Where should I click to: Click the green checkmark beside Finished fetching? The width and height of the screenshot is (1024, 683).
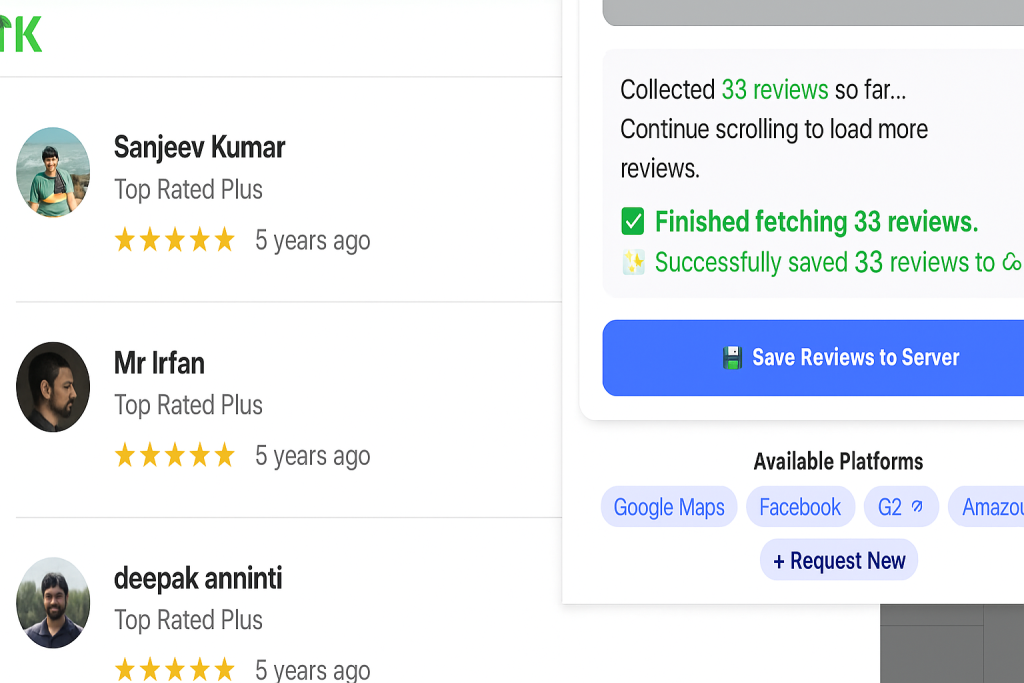[x=633, y=221]
